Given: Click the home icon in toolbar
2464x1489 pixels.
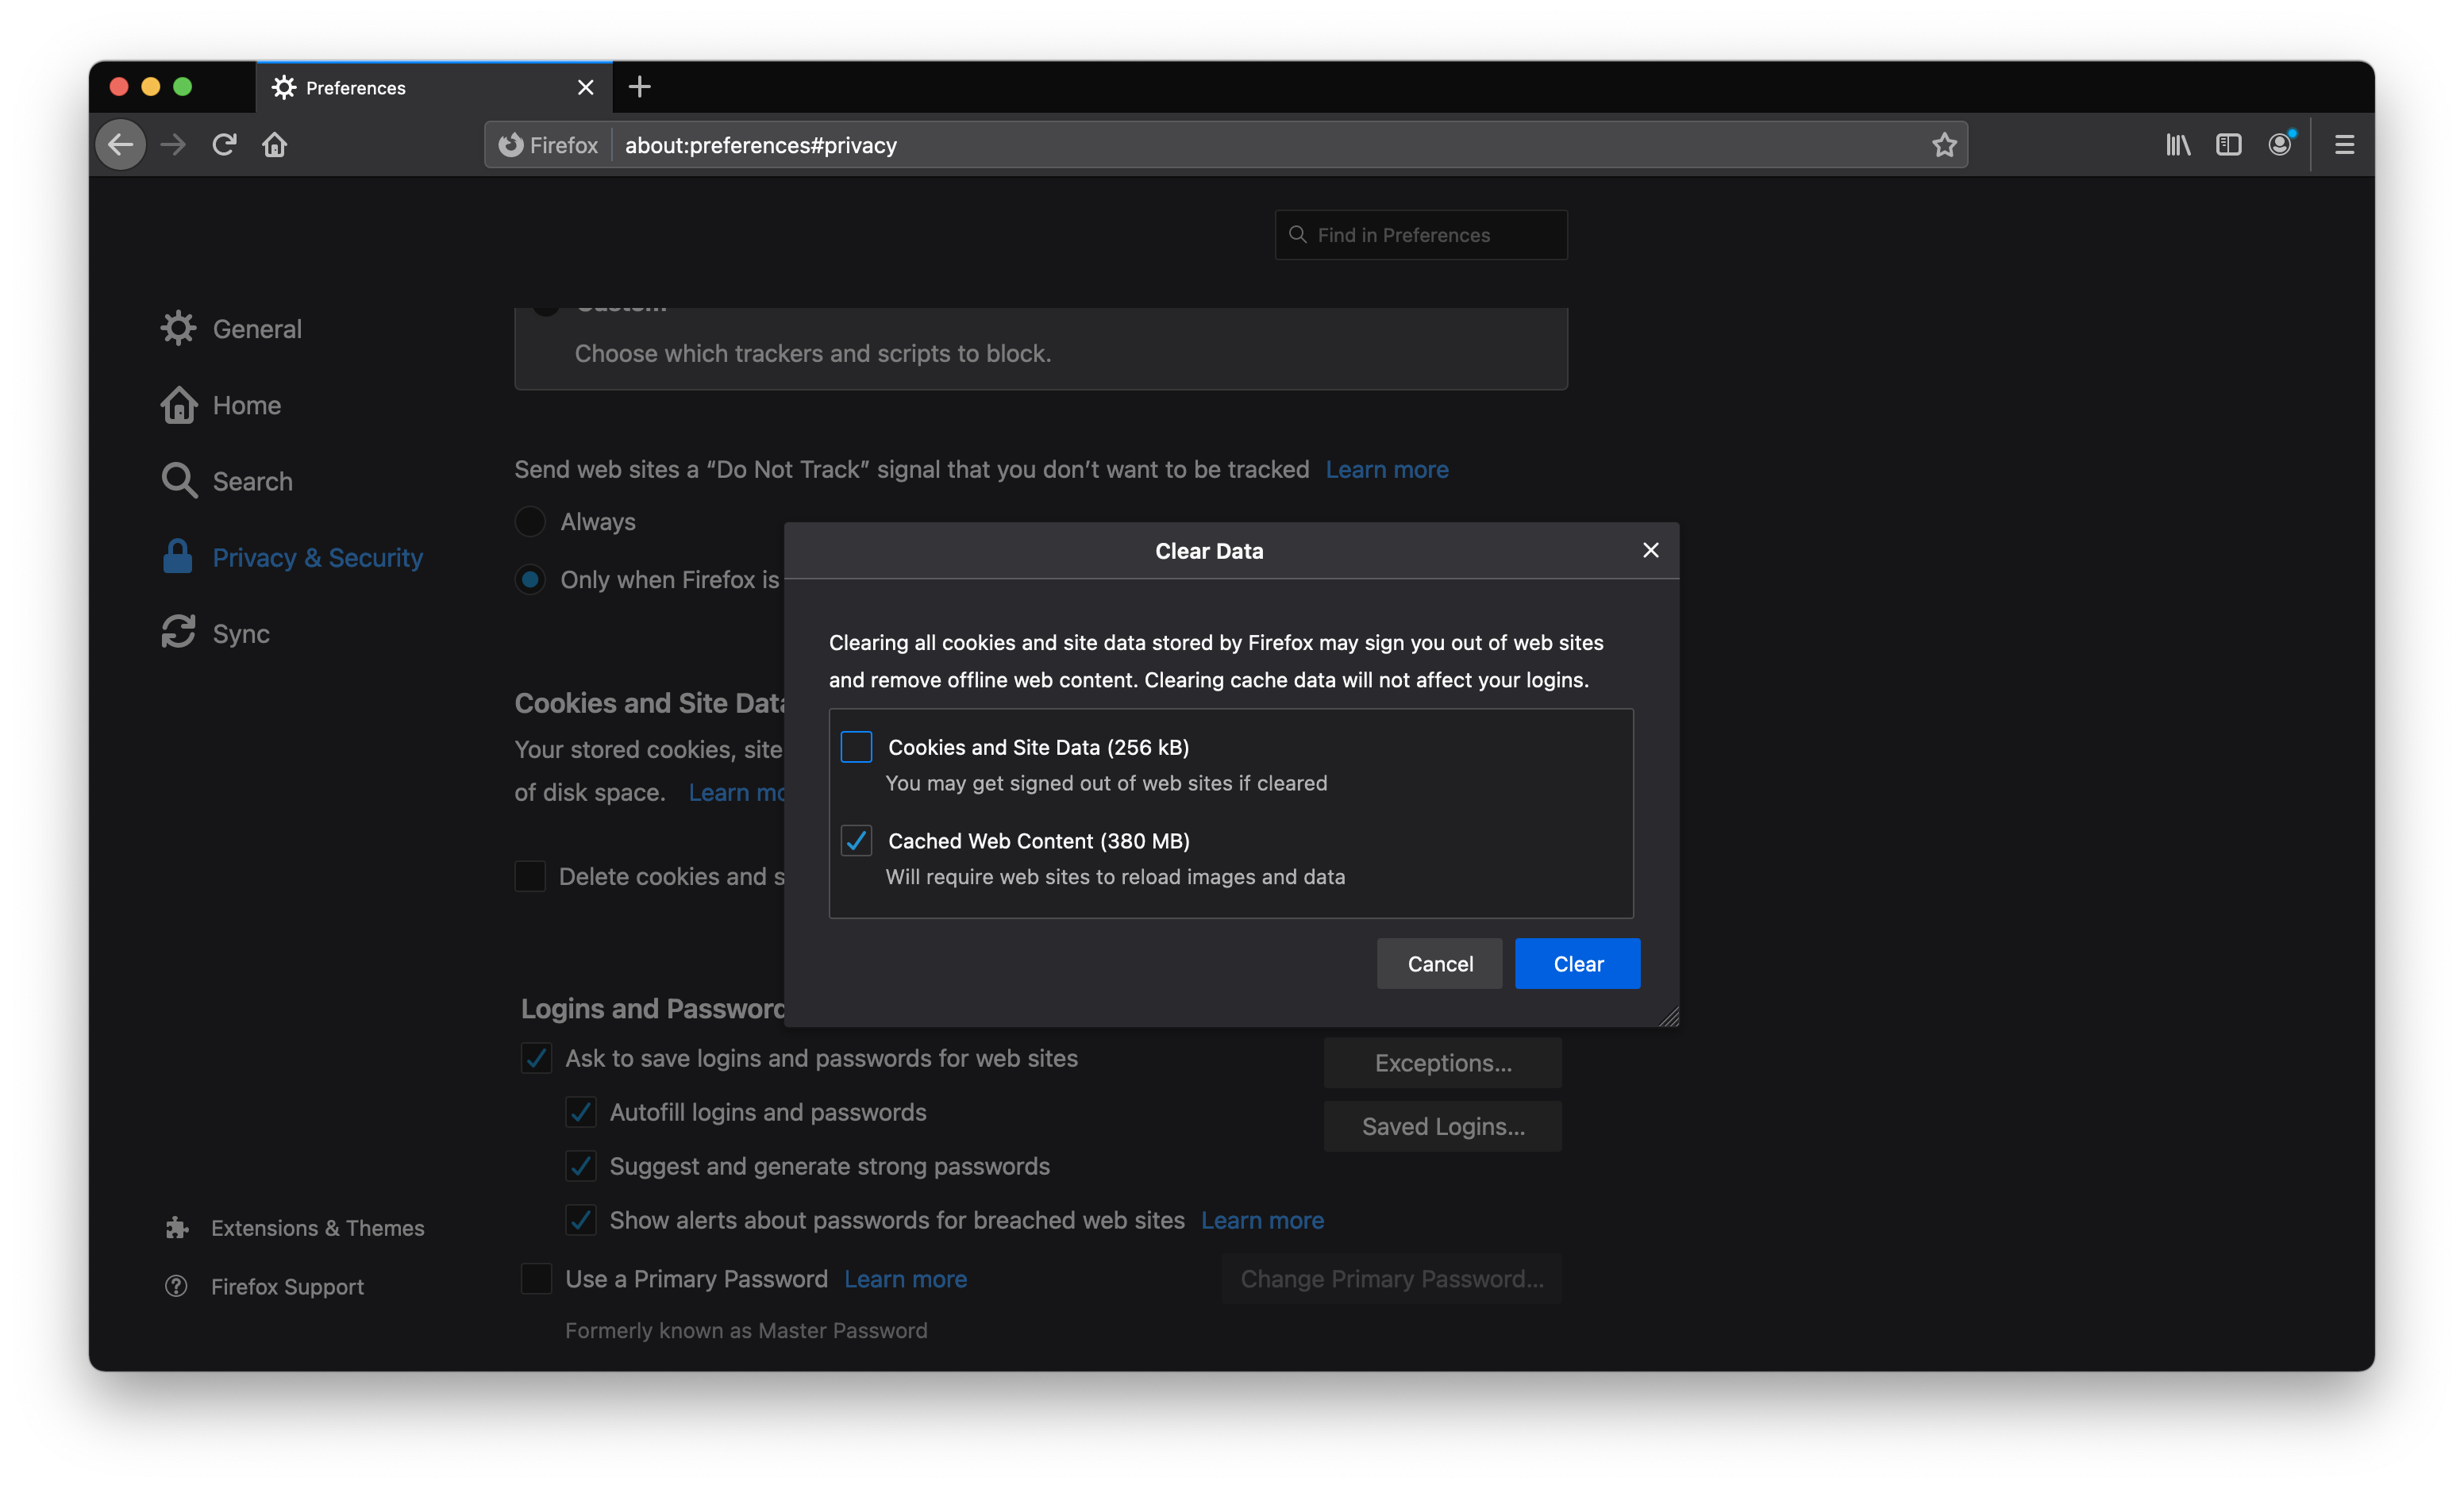Looking at the screenshot, I should pos(275,145).
